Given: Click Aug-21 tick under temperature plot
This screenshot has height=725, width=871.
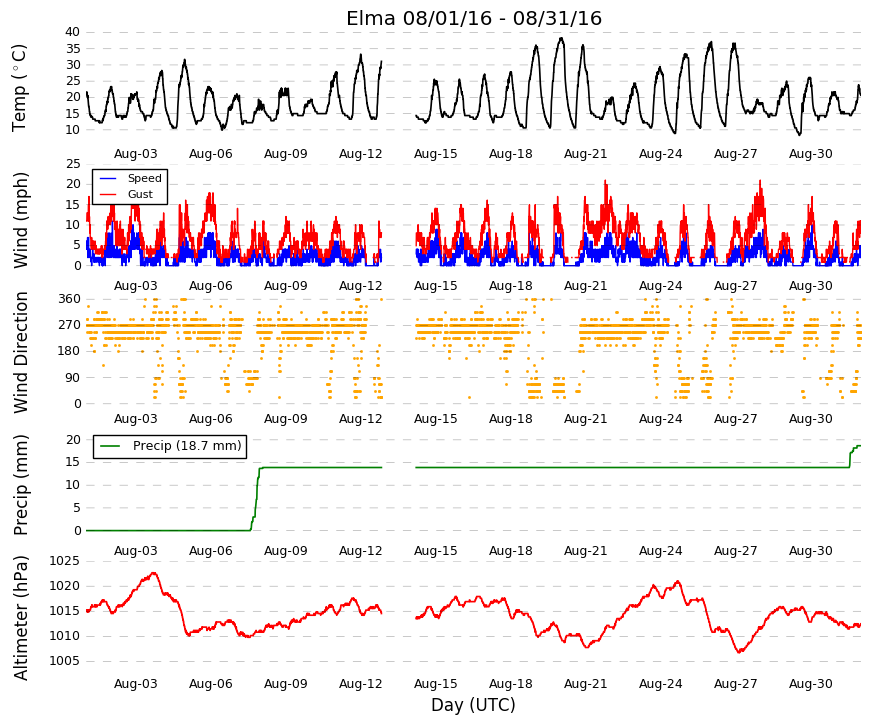Looking at the screenshot, I should coord(585,154).
